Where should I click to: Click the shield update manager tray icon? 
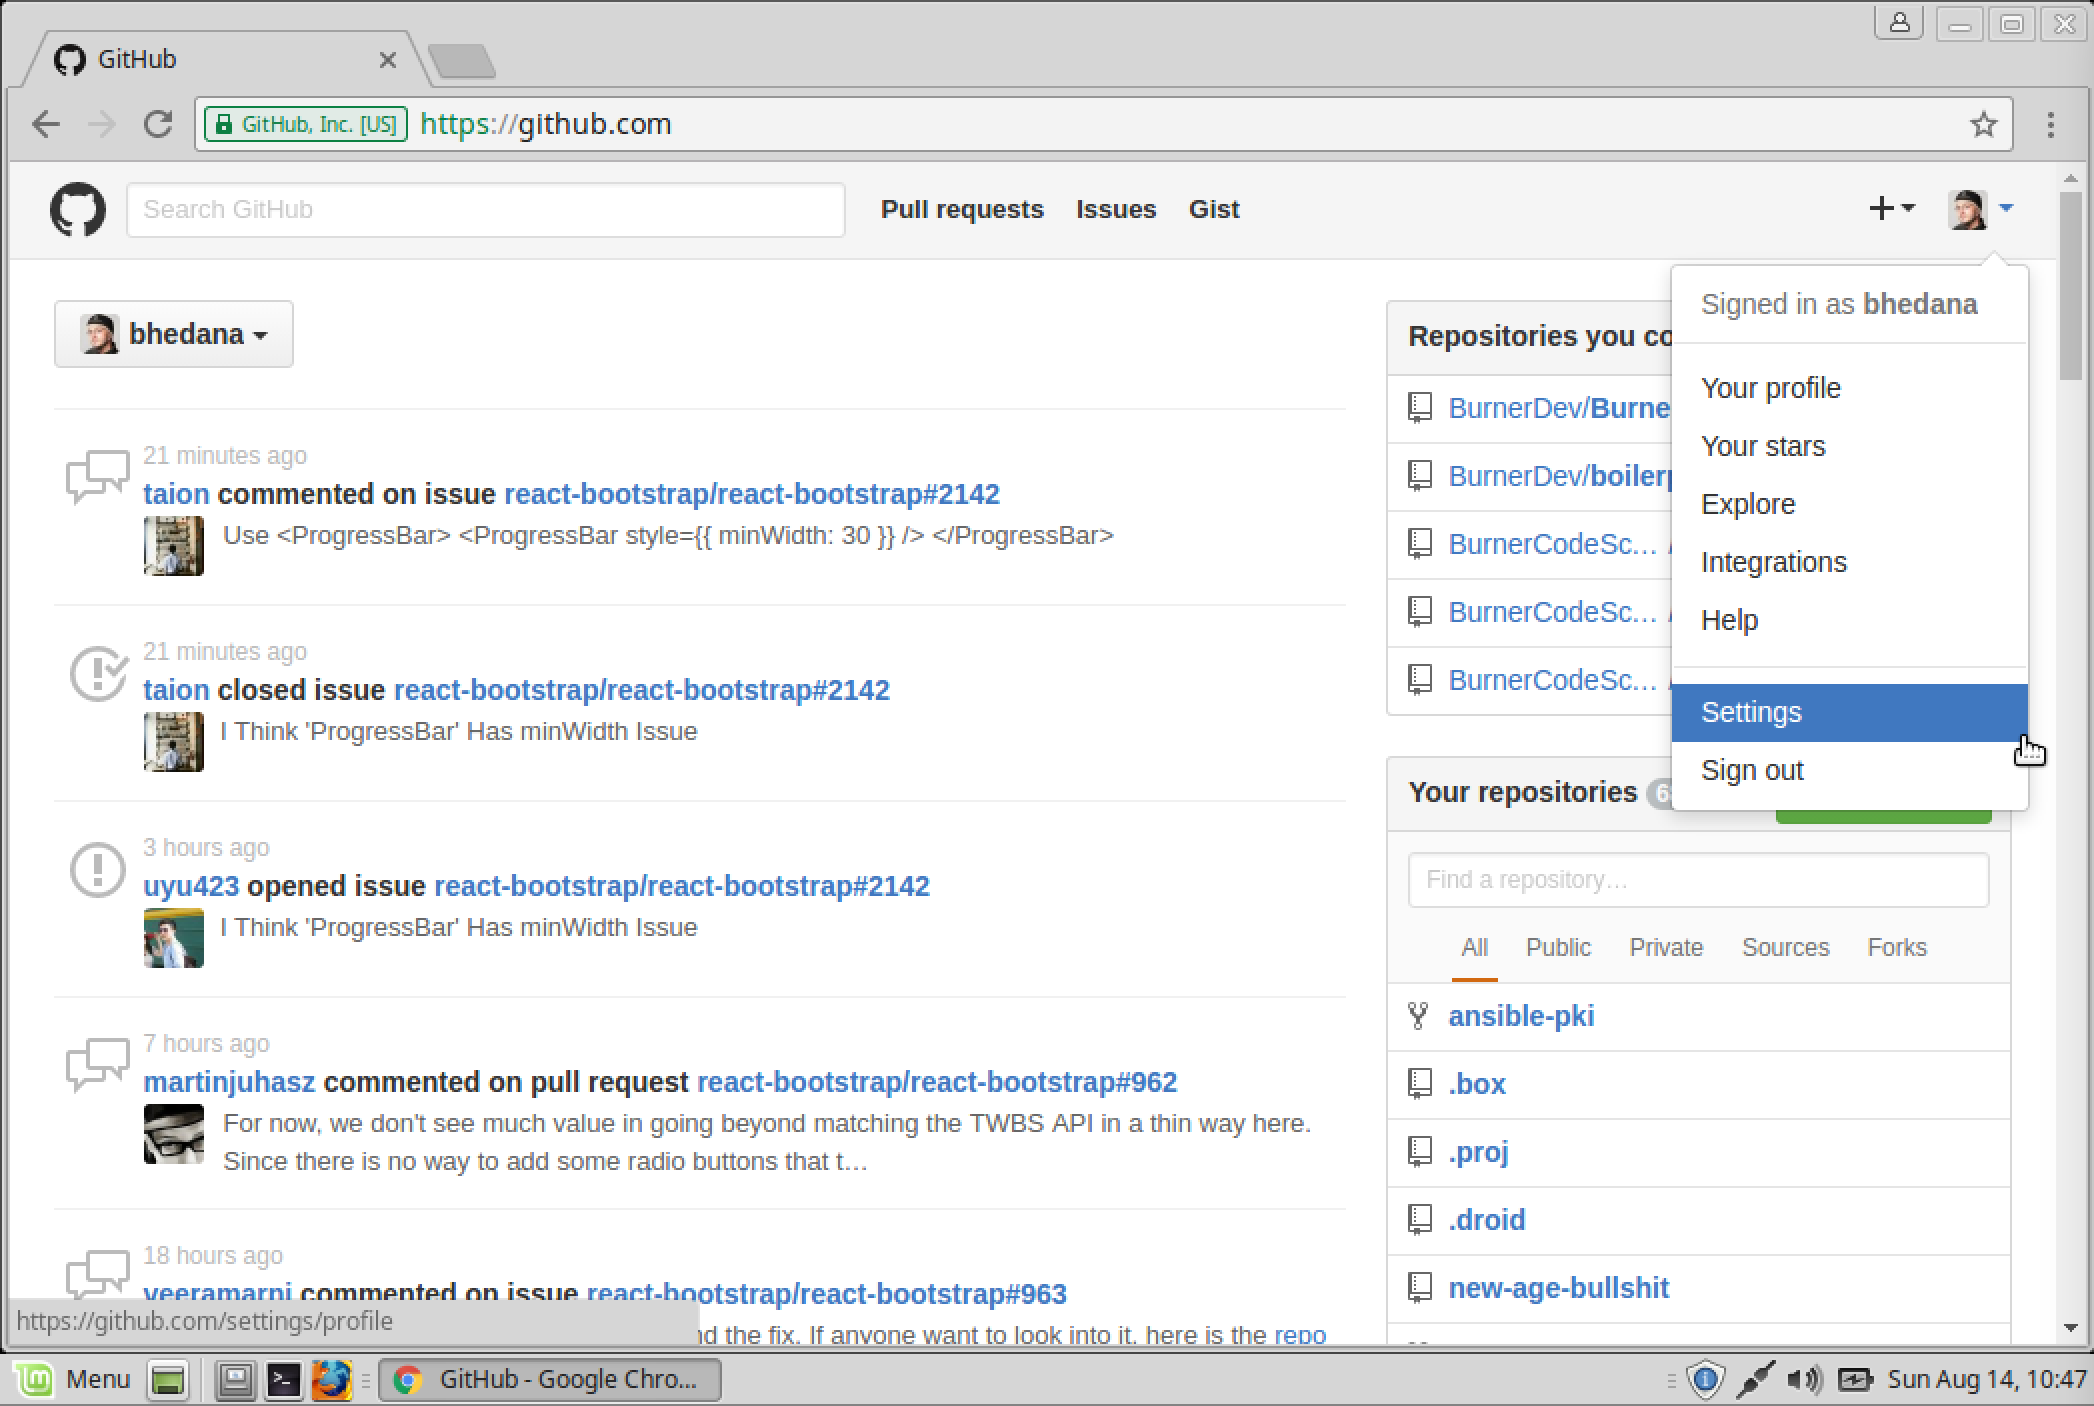click(x=1705, y=1380)
